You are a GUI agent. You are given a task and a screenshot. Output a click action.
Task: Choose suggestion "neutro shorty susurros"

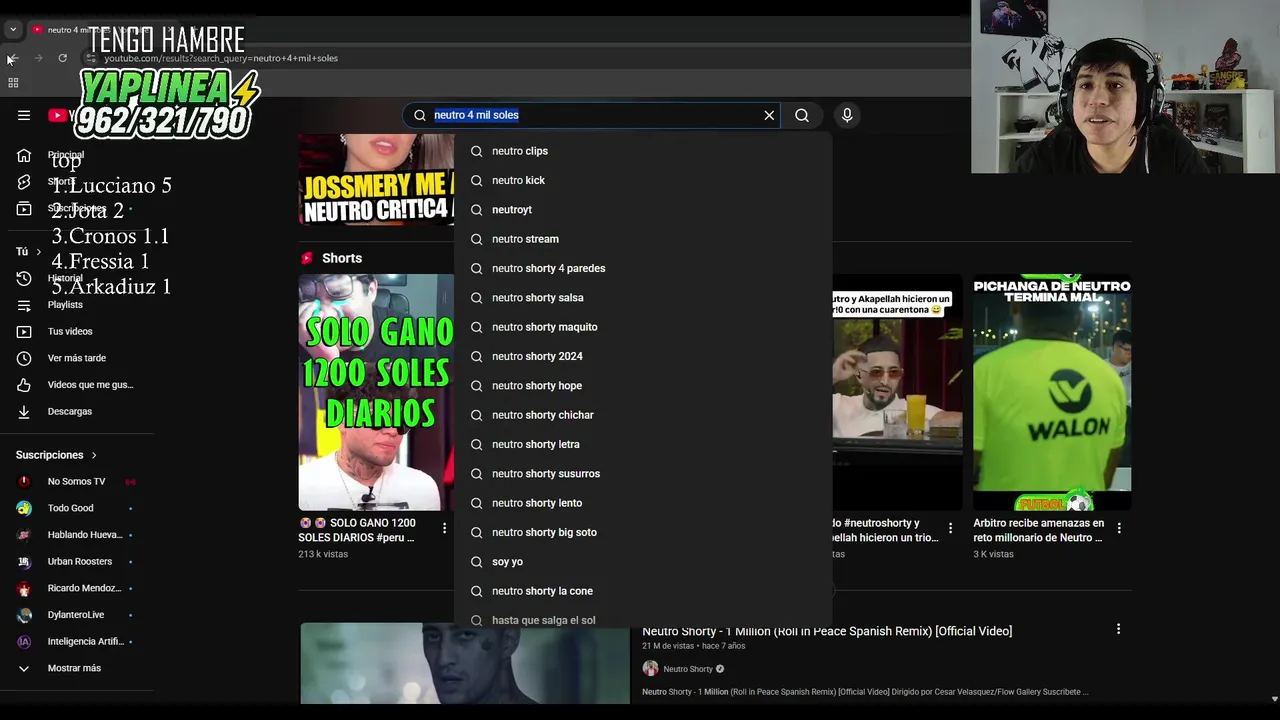pos(643,474)
